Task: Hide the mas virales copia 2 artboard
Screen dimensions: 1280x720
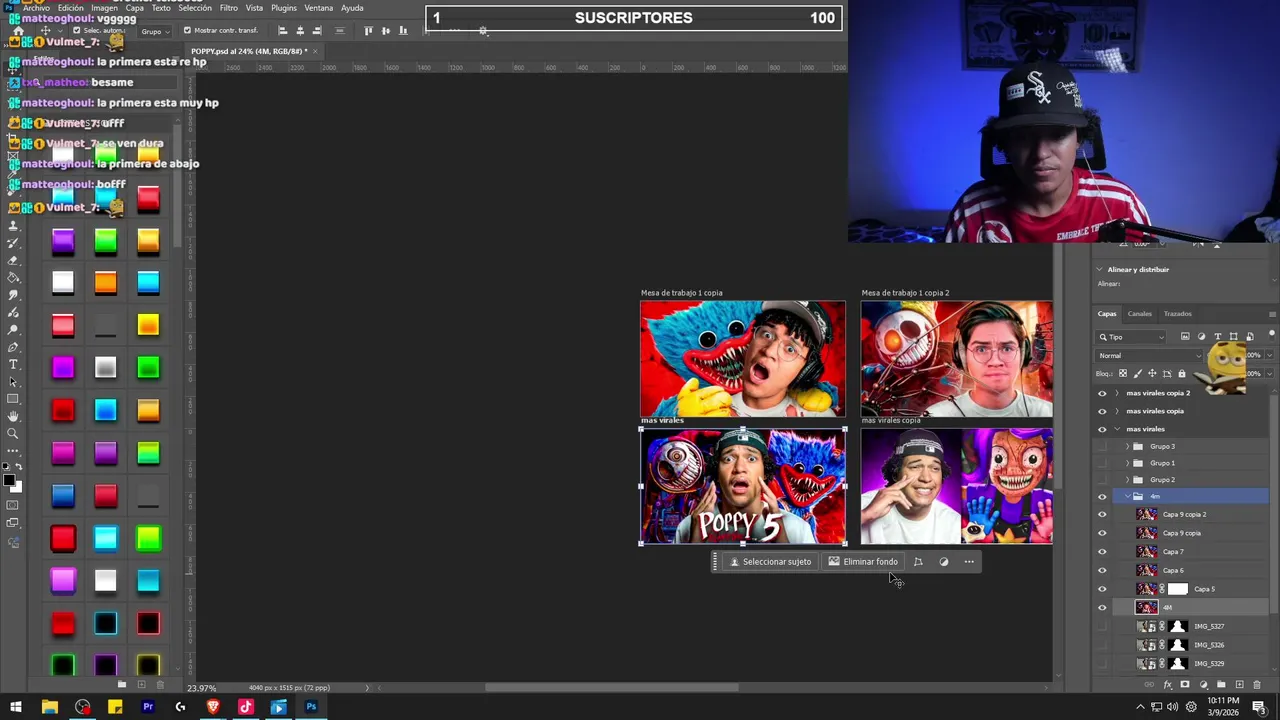Action: [x=1102, y=393]
